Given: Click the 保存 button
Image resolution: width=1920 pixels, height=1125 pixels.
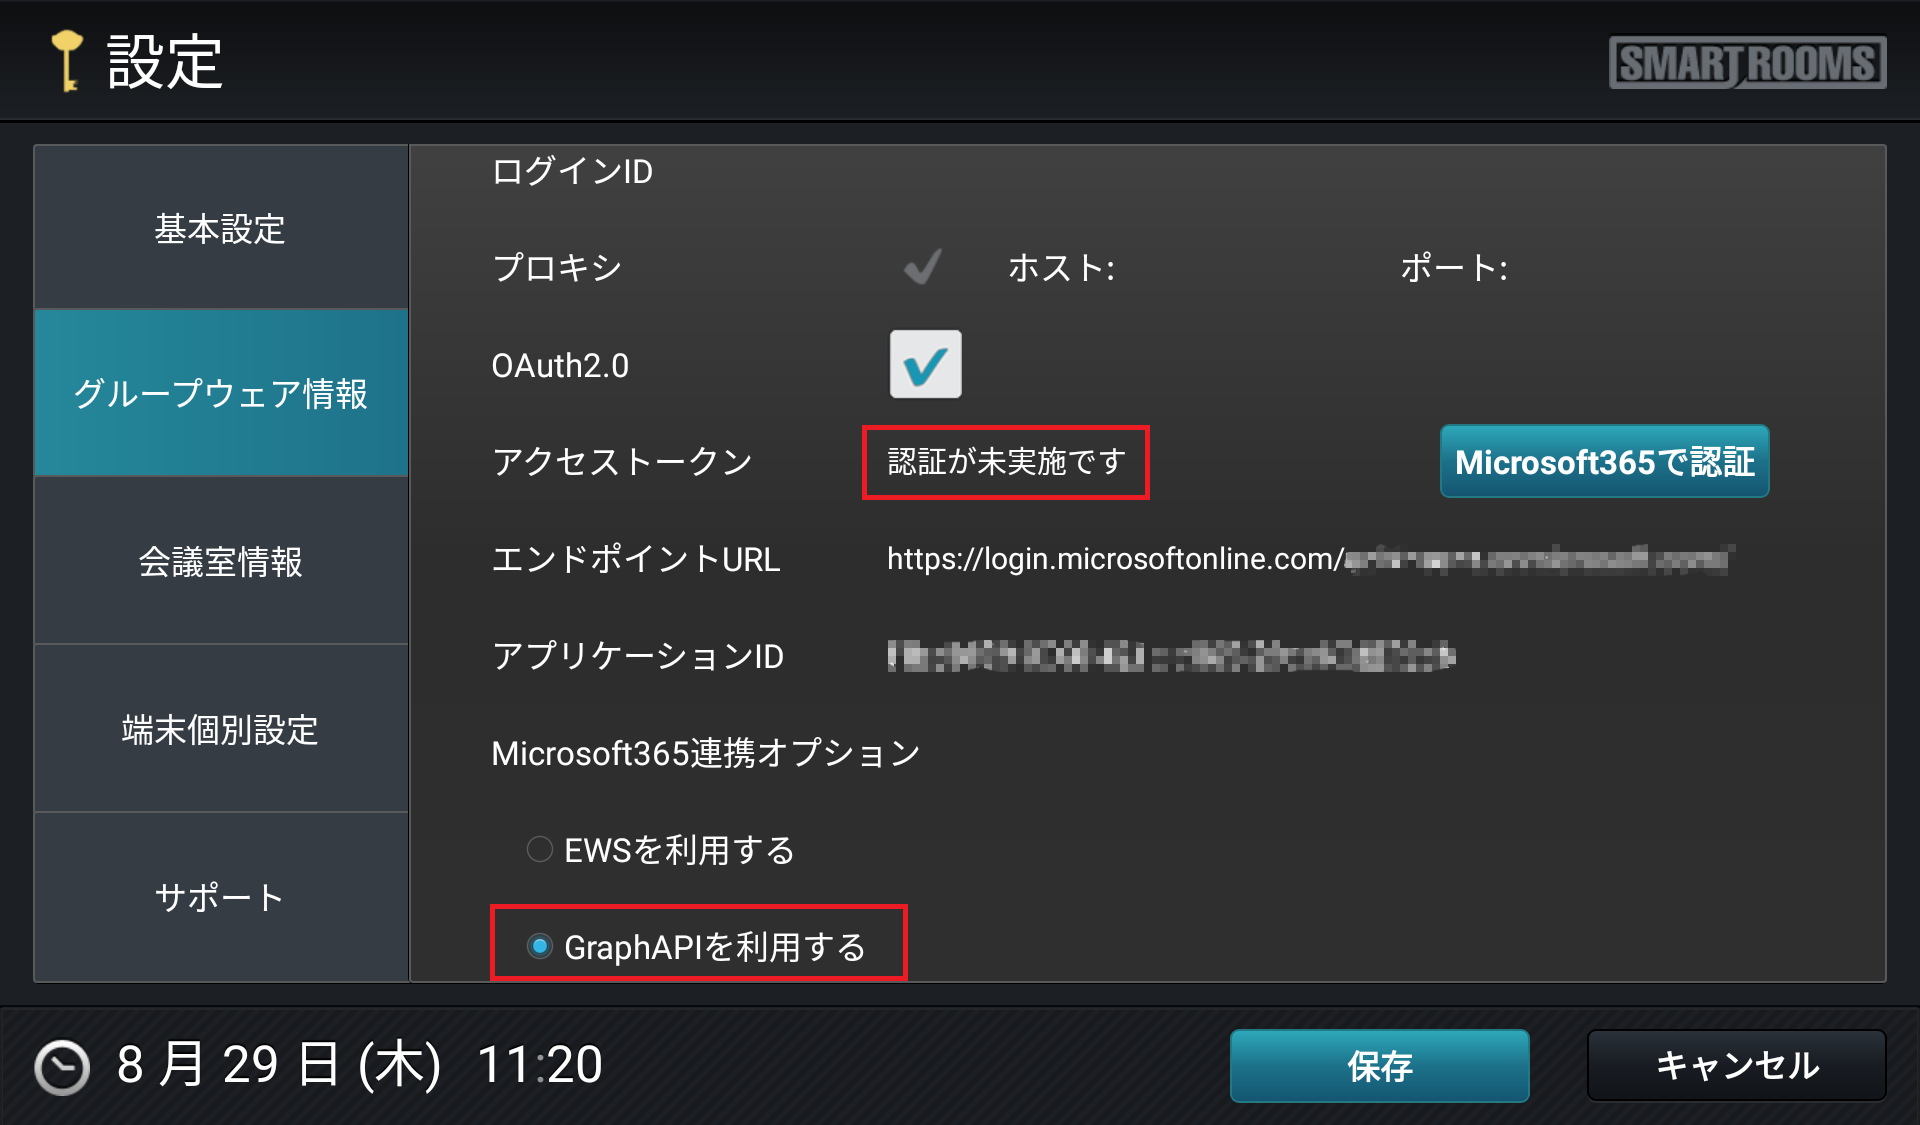Looking at the screenshot, I should click(x=1379, y=1066).
